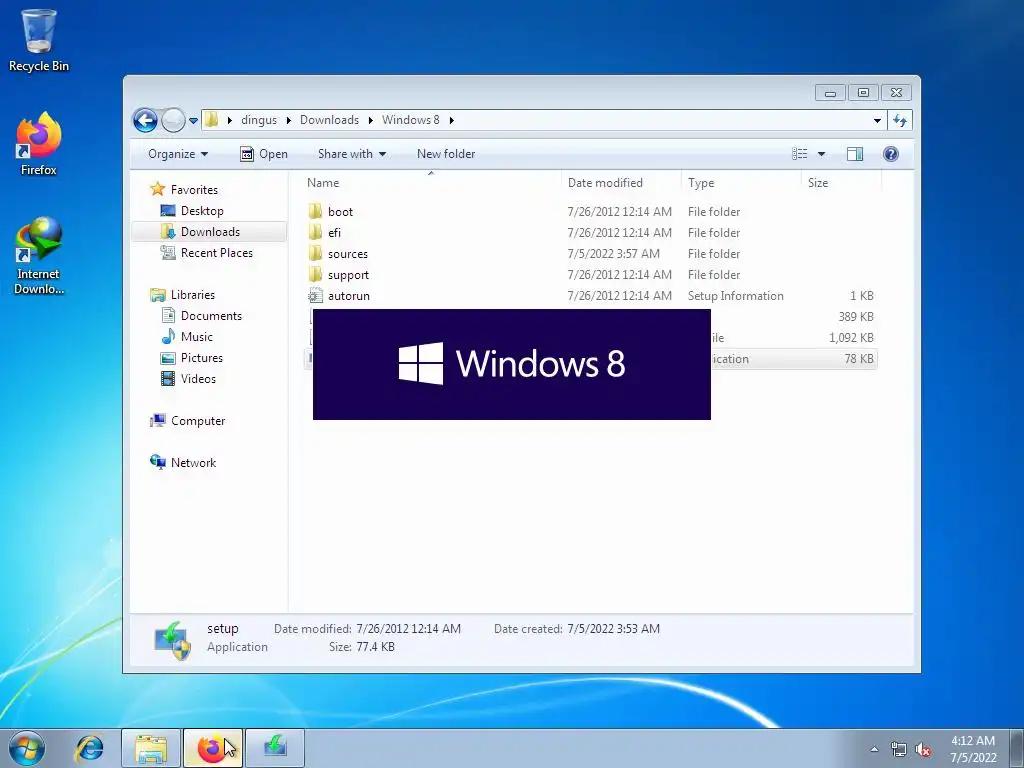The height and width of the screenshot is (768, 1024).
Task: Click the greyed Forward arrow button
Action: pyautogui.click(x=173, y=120)
